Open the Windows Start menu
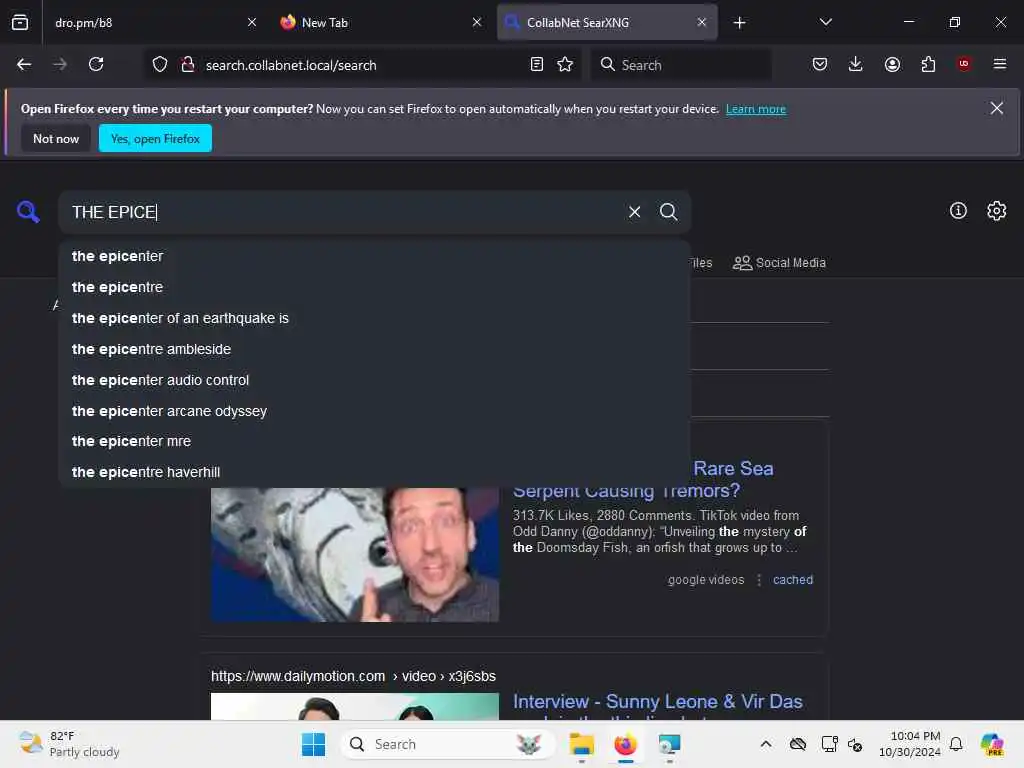 (x=313, y=744)
